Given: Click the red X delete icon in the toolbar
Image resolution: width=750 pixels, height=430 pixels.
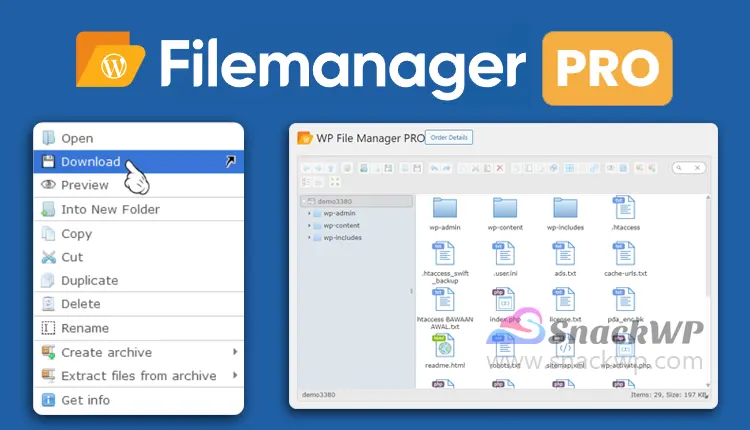Looking at the screenshot, I should coord(500,168).
